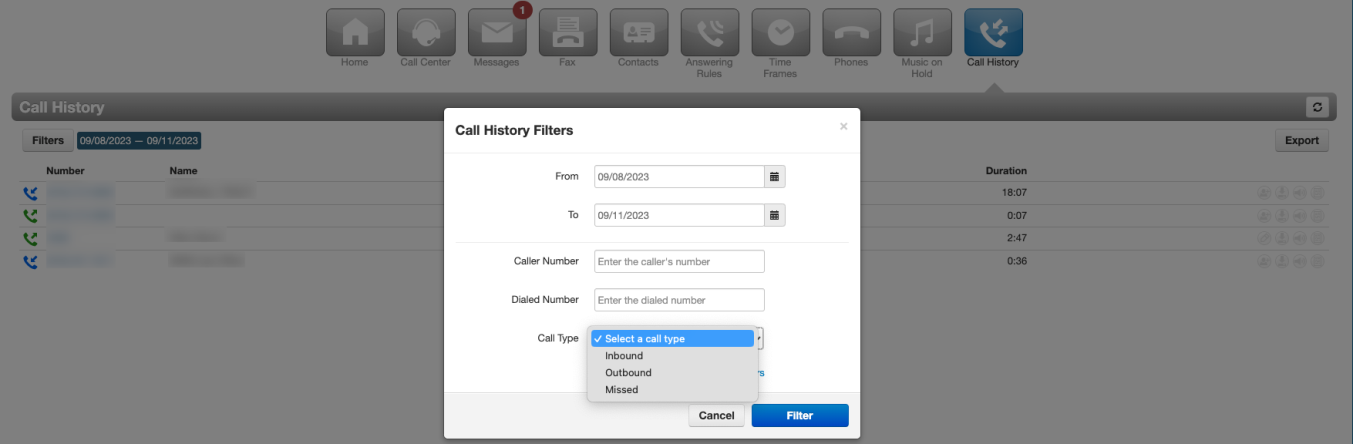This screenshot has width=1353, height=444.
Task: Cancel the Call History Filters dialog
Action: [x=716, y=415]
